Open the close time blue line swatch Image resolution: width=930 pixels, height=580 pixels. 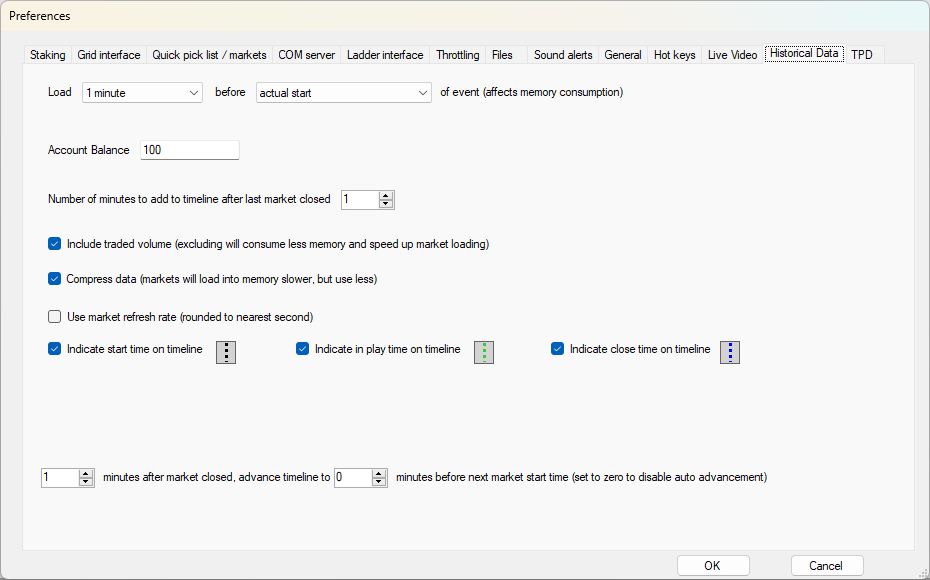730,352
